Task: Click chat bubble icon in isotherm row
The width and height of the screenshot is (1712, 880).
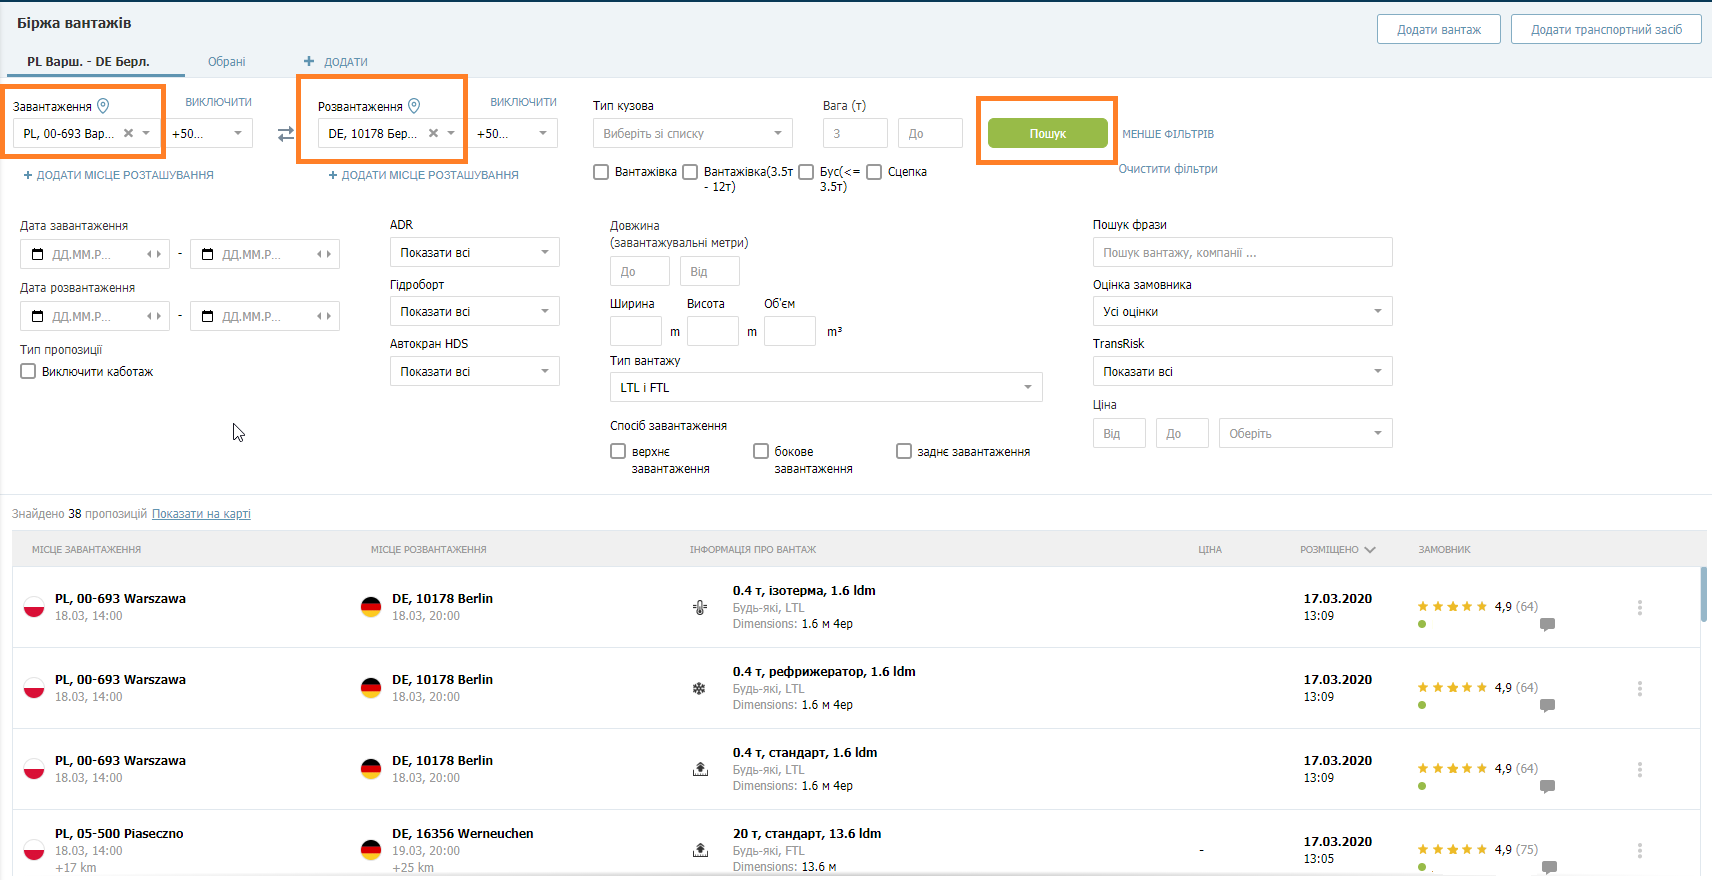Action: coord(1547,624)
